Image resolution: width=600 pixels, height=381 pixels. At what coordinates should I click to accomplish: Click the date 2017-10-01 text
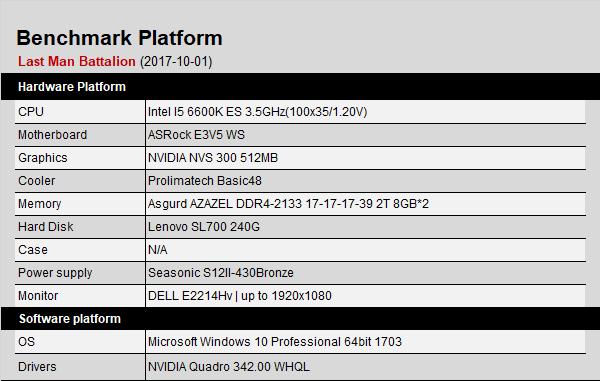(x=176, y=61)
